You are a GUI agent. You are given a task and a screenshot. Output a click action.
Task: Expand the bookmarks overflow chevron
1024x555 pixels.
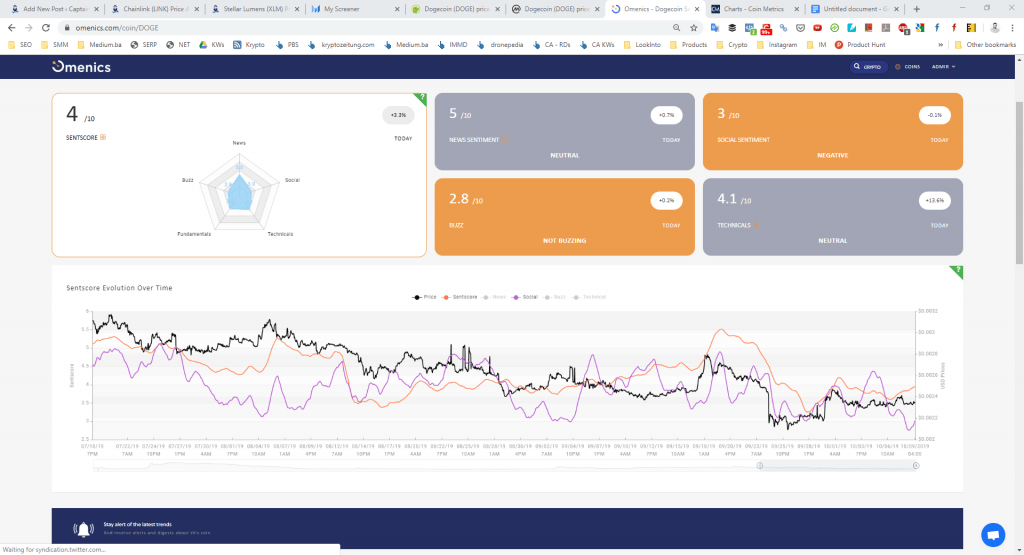tap(940, 45)
